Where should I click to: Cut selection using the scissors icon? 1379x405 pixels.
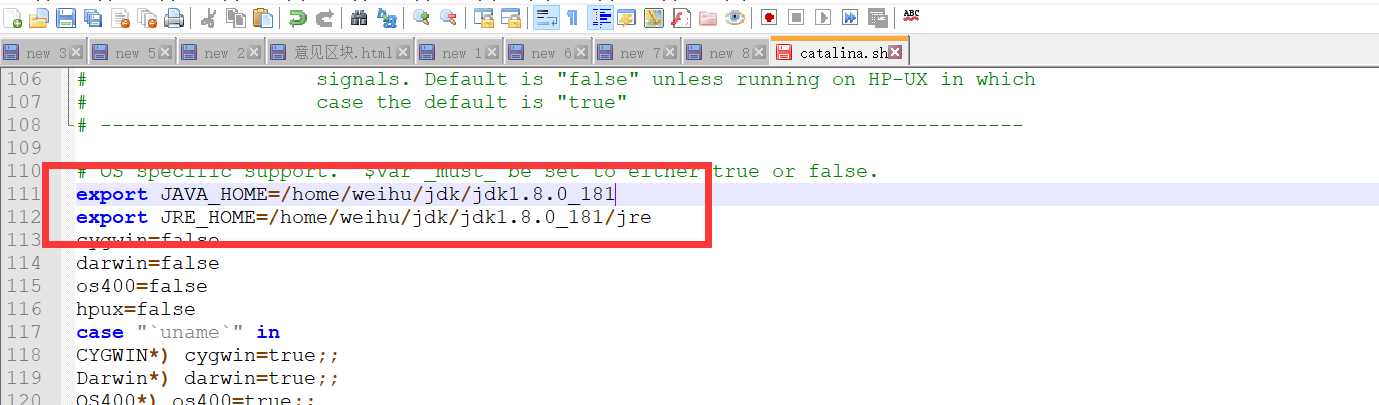coord(209,18)
